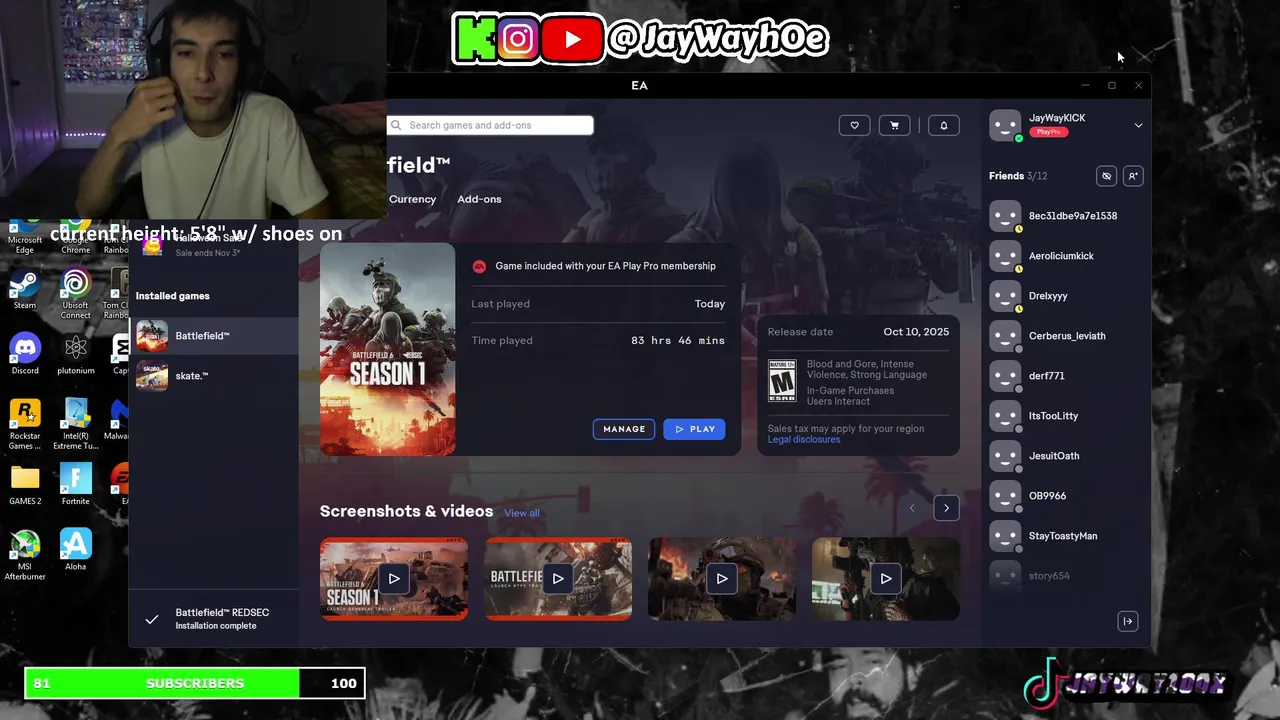Switch to the Currency tab
This screenshot has width=1280, height=720.
click(412, 199)
